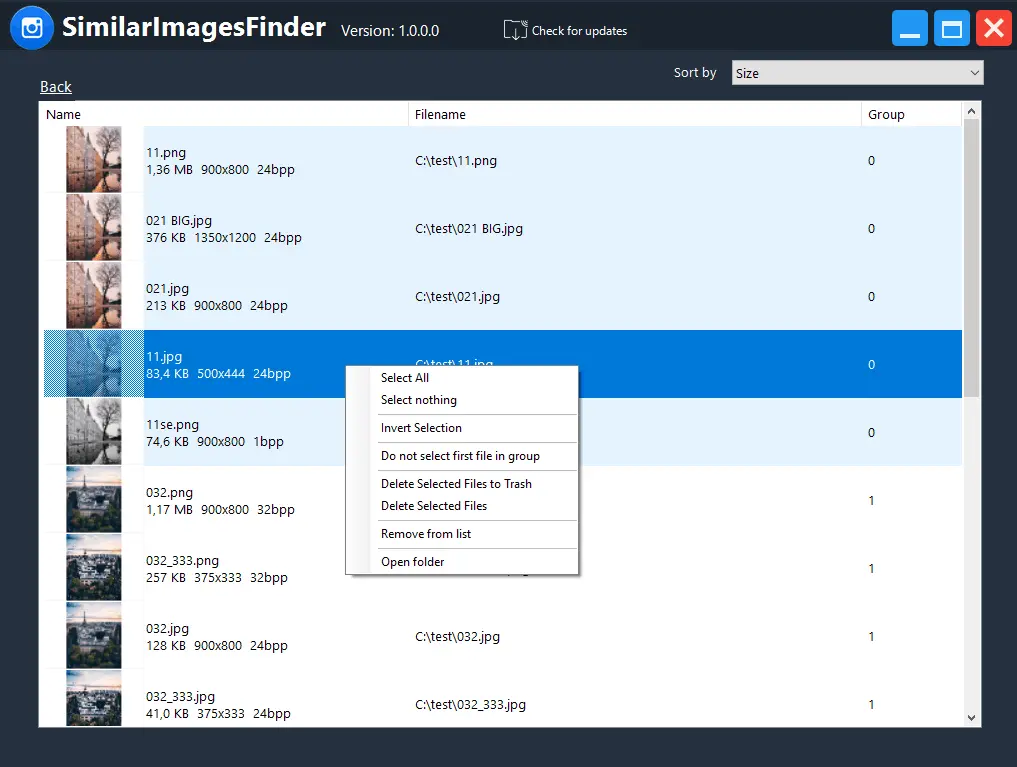This screenshot has height=767, width=1017.
Task: Select the 032.jpg thumbnail image
Action: click(x=94, y=636)
